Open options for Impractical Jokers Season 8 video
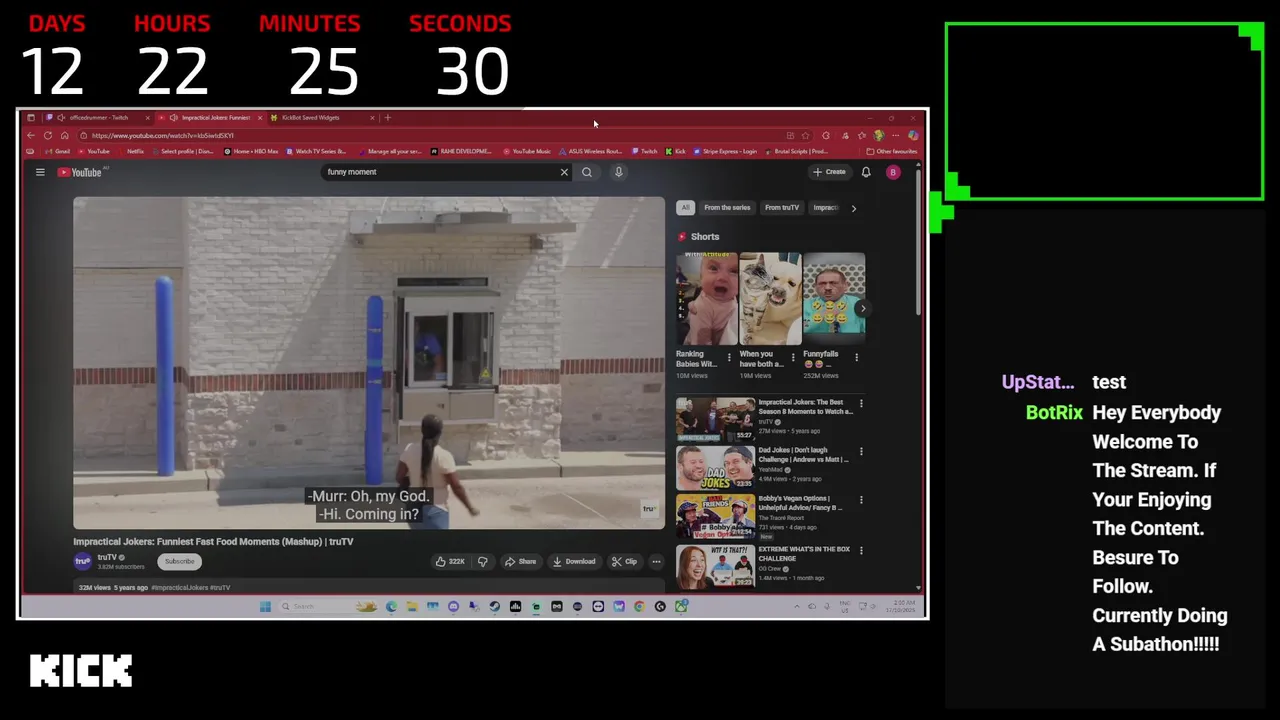The image size is (1280, 720). point(861,404)
